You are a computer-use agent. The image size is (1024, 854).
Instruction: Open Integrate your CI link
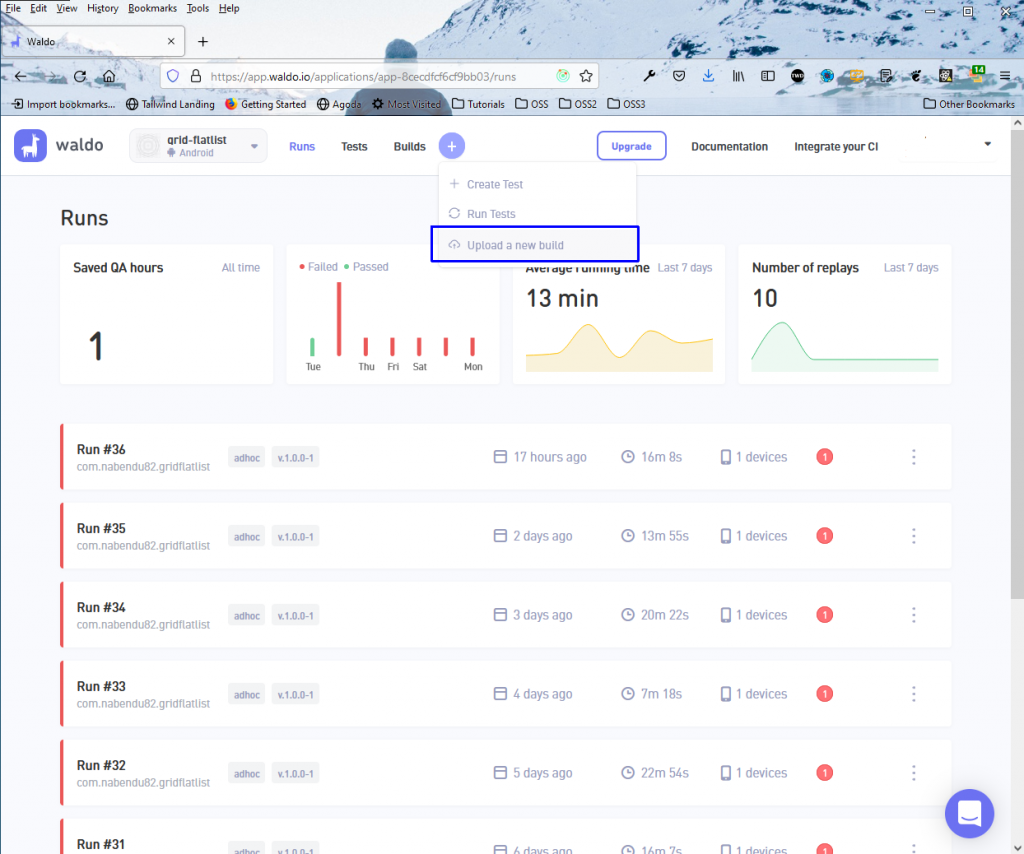click(x=836, y=146)
